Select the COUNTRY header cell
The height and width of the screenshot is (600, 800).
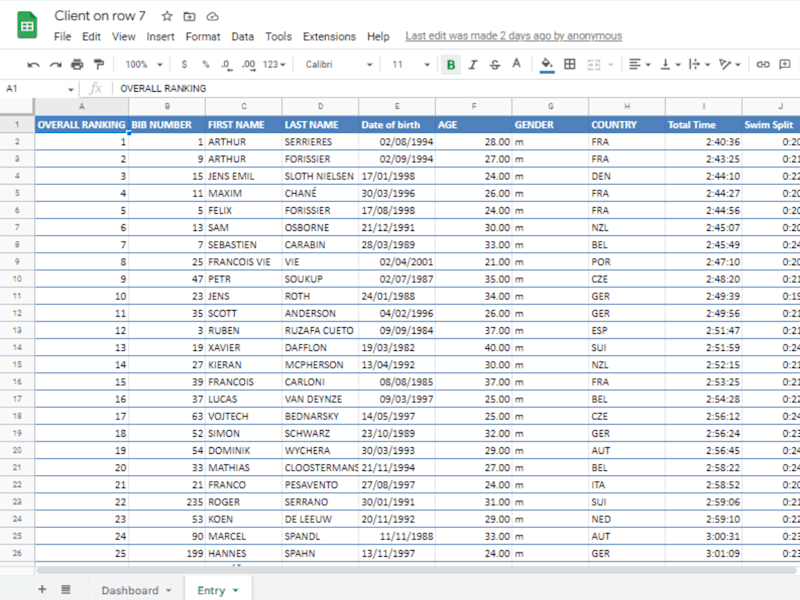[x=627, y=125]
